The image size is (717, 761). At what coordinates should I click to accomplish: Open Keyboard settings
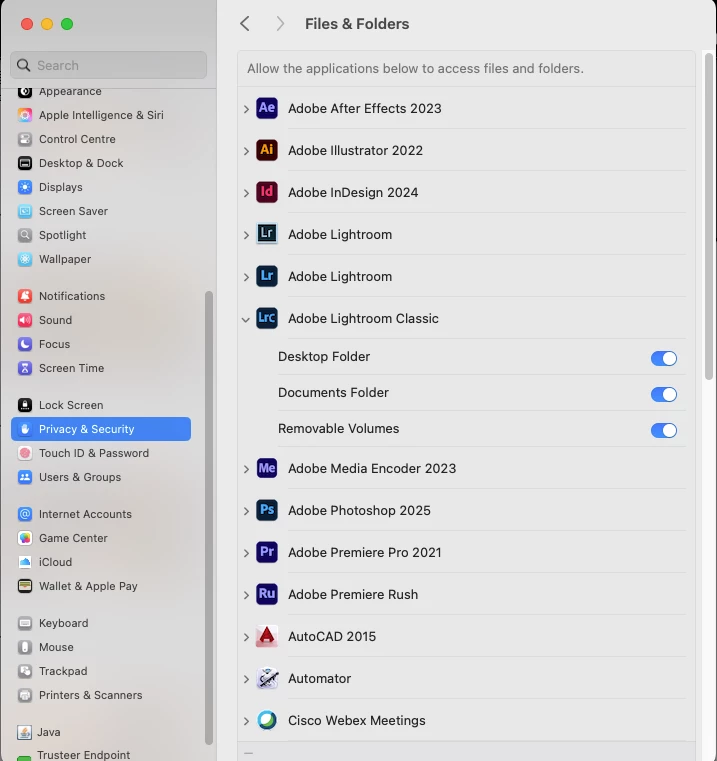pyautogui.click(x=101, y=623)
